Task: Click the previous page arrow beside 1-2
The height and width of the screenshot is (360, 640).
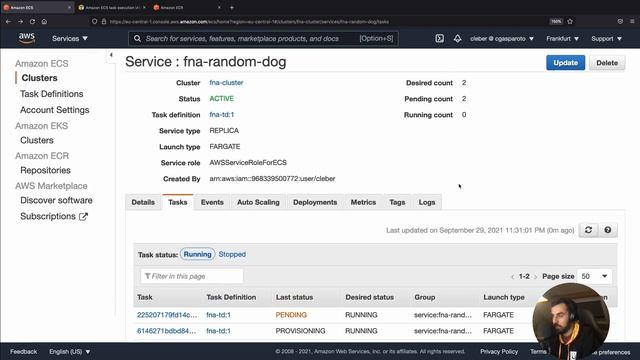Action: pos(513,277)
